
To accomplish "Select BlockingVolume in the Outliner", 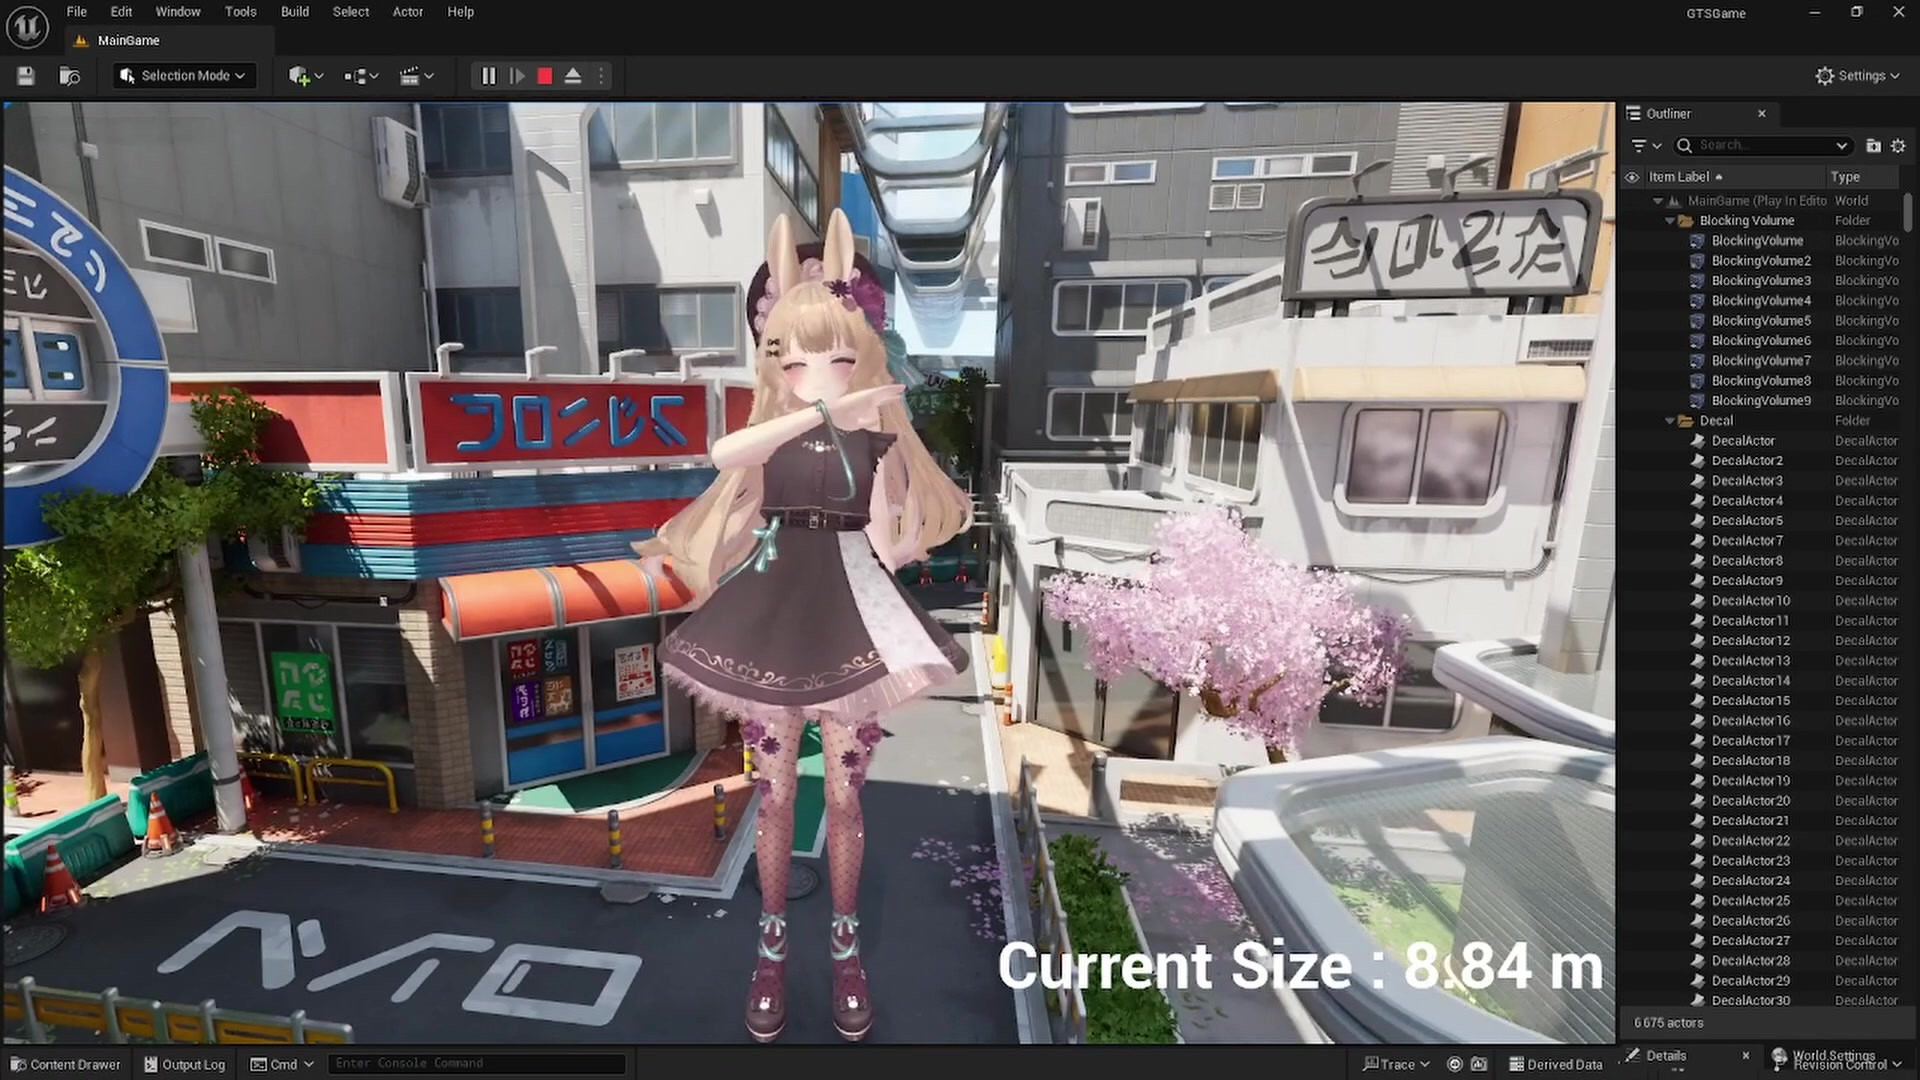I will tap(1757, 241).
